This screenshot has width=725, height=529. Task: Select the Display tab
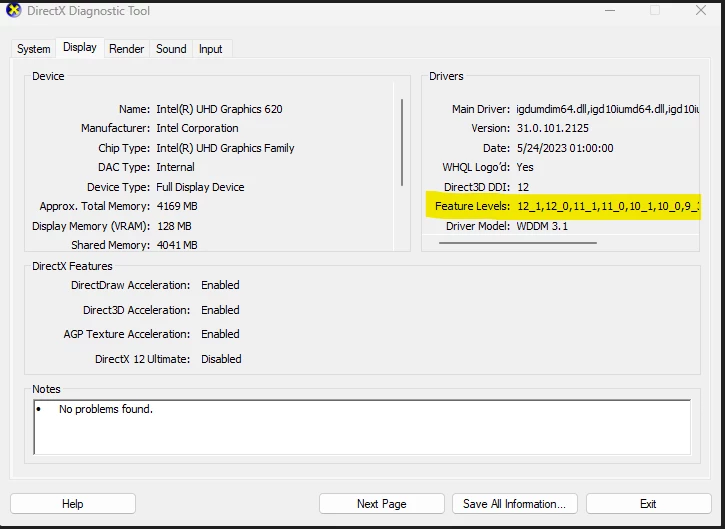(80, 47)
